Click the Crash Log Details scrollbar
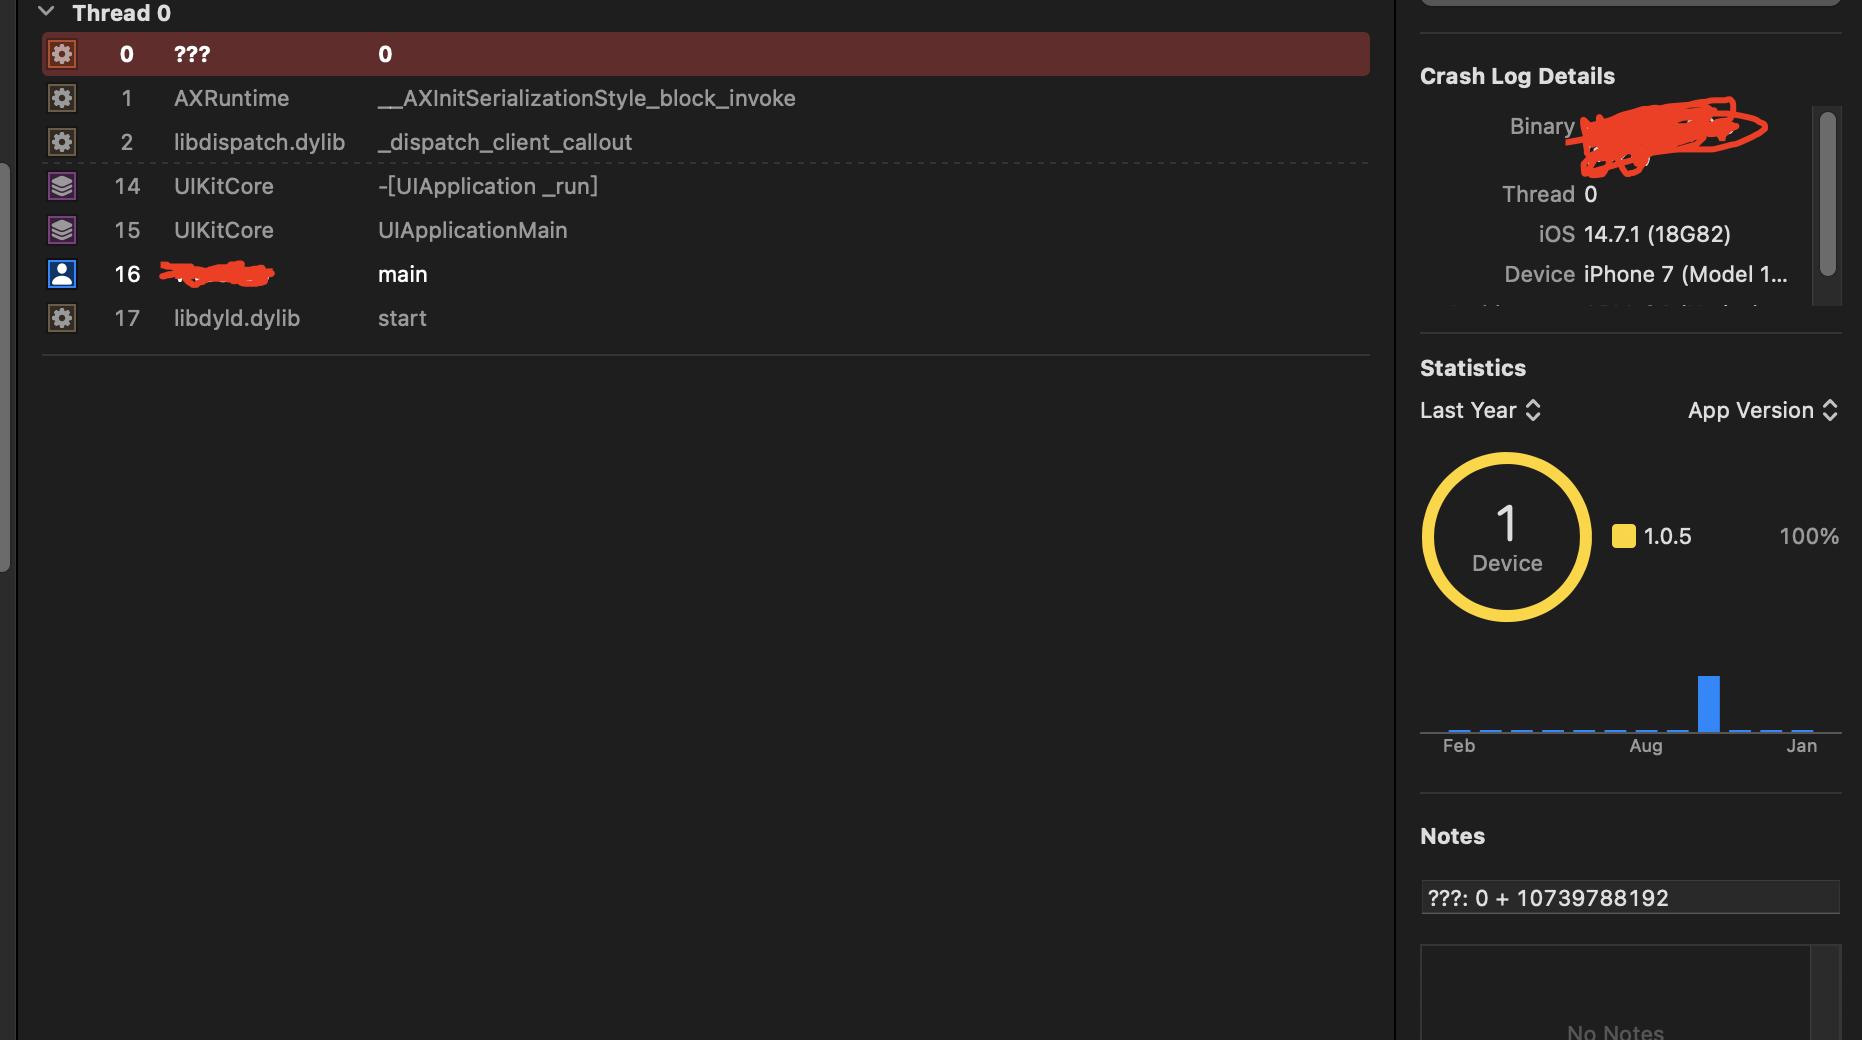The width and height of the screenshot is (1862, 1040). point(1828,194)
